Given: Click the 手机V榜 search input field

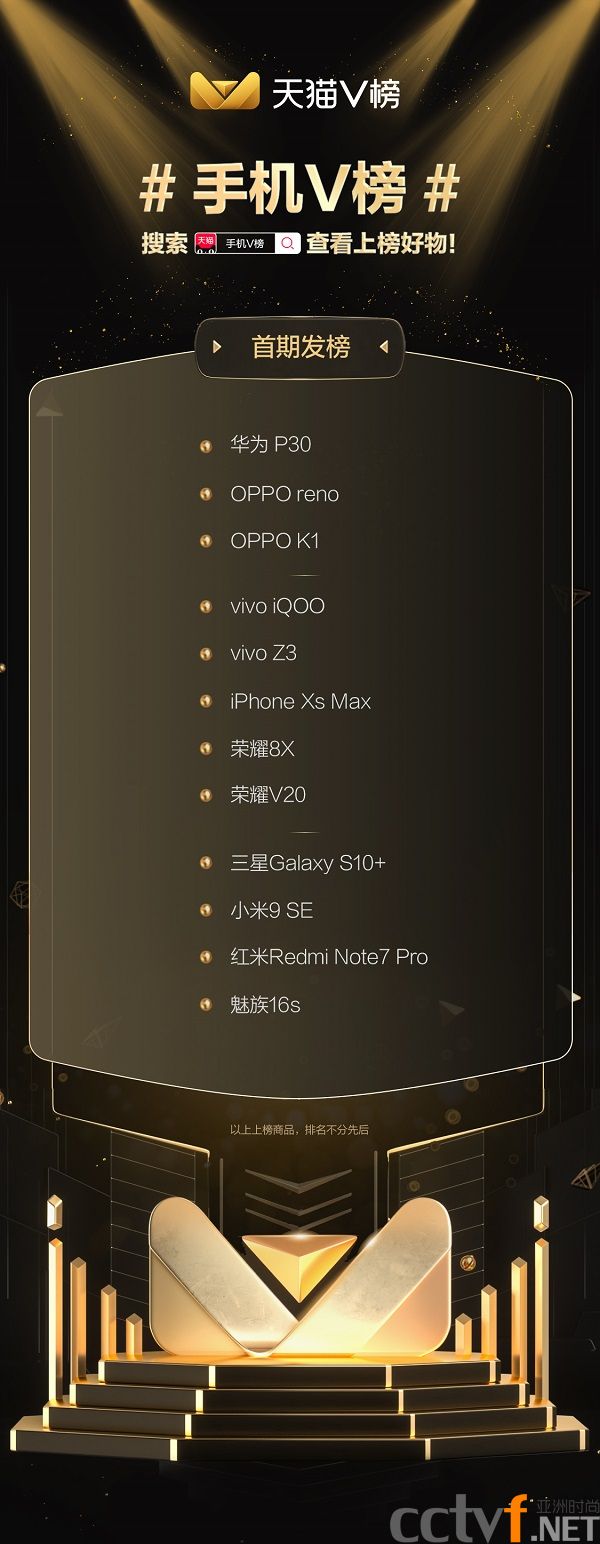Looking at the screenshot, I should (248, 243).
